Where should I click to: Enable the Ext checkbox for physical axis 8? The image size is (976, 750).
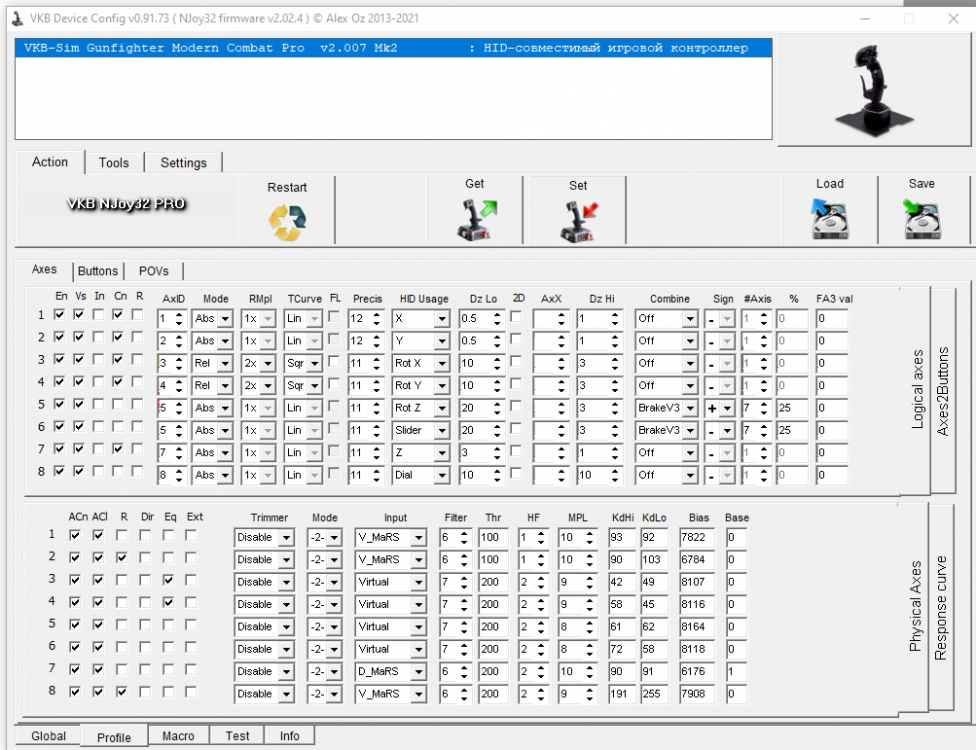(x=191, y=691)
